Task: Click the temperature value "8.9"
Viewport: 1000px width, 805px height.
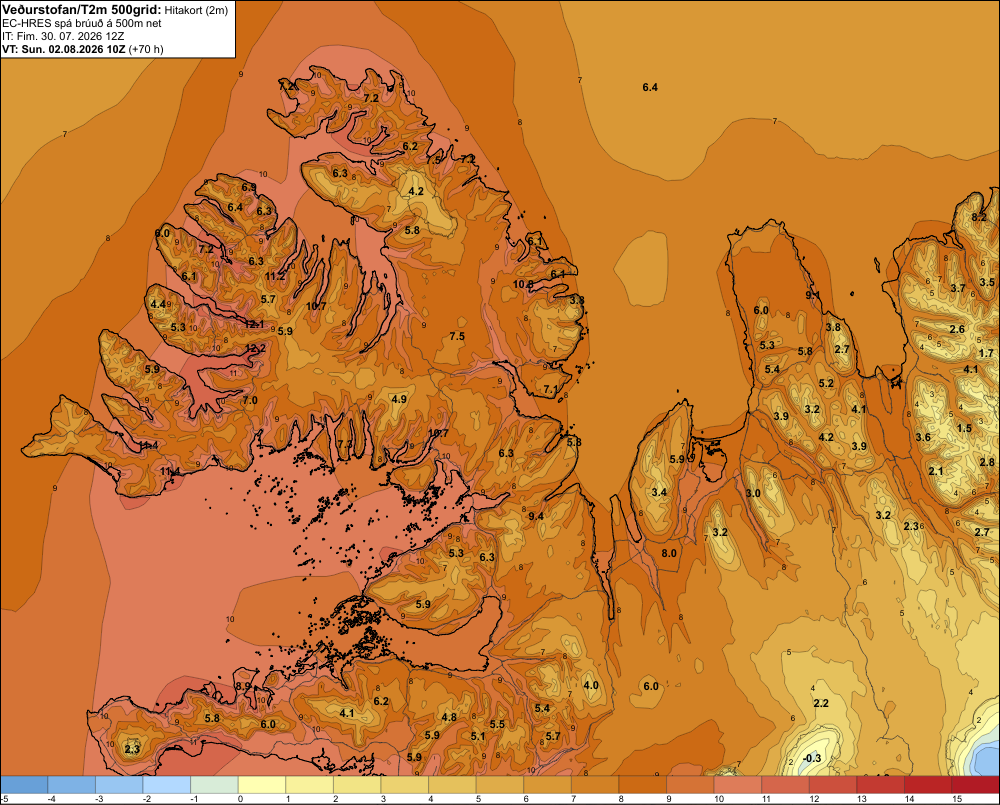Action: (x=243, y=686)
